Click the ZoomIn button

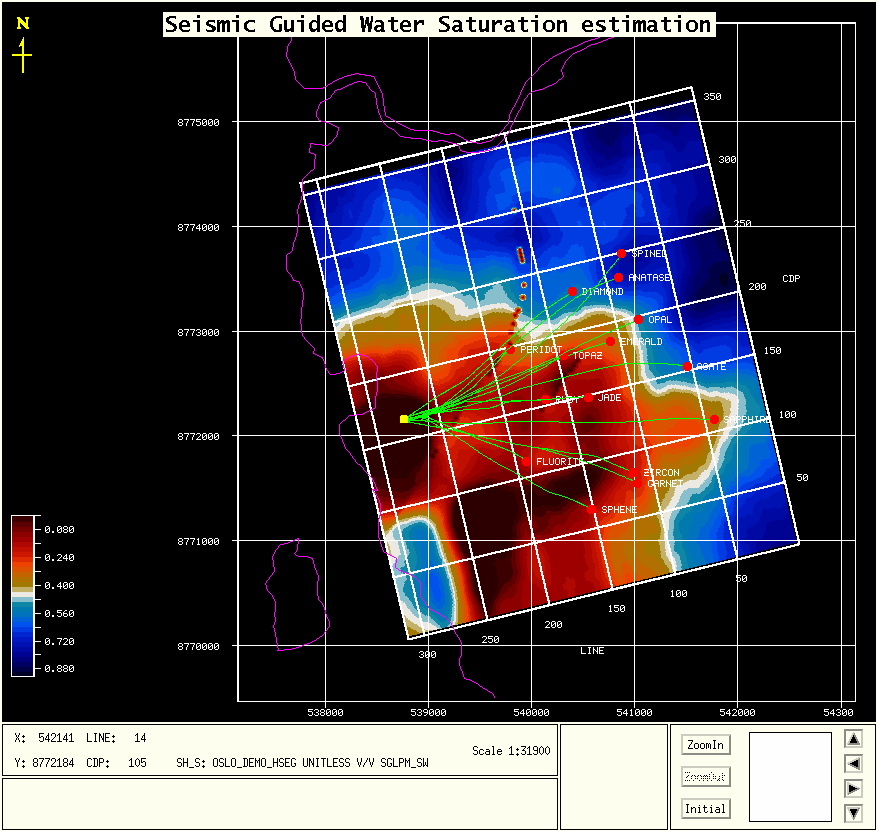(705, 745)
